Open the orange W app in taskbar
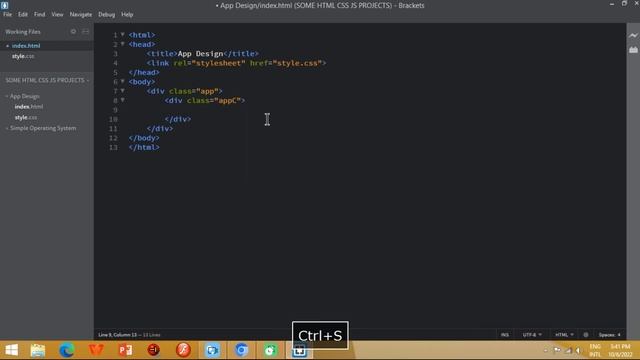 pos(96,350)
